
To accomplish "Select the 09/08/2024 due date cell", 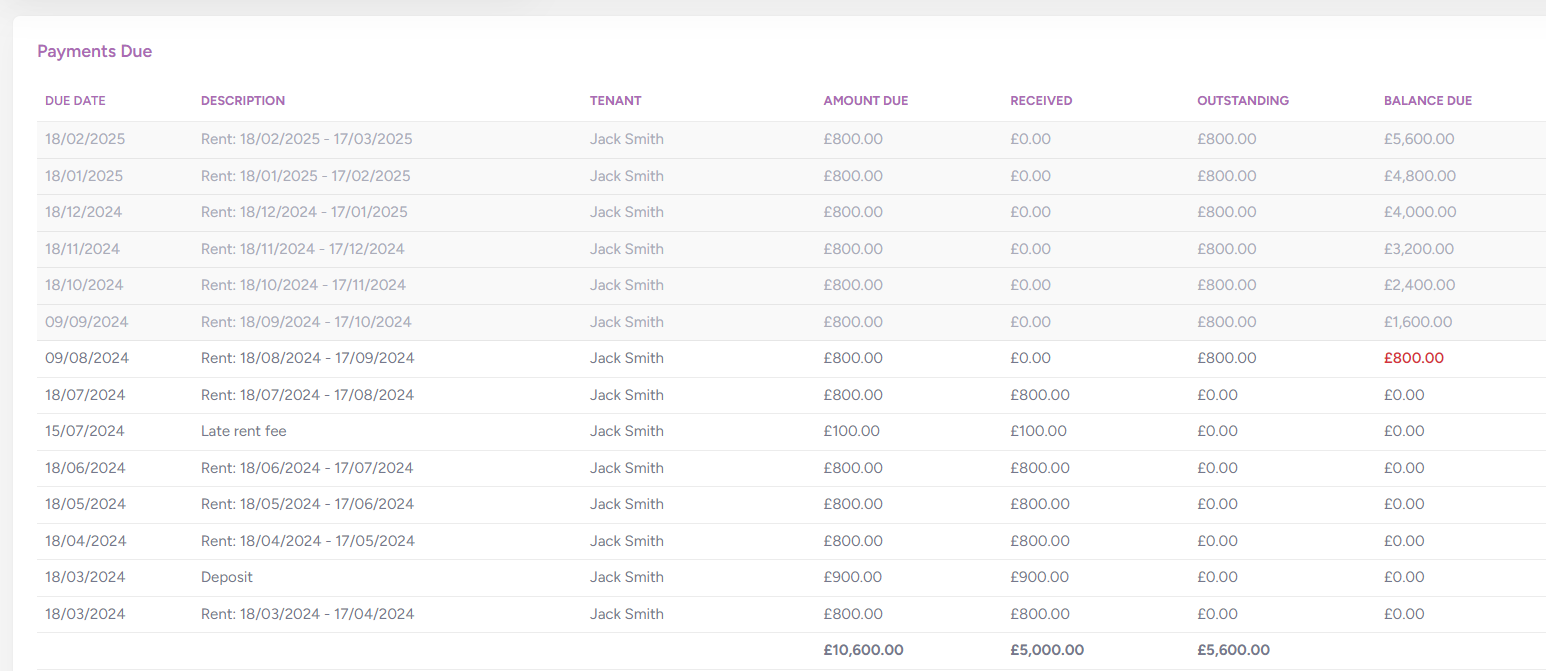I will pos(87,358).
